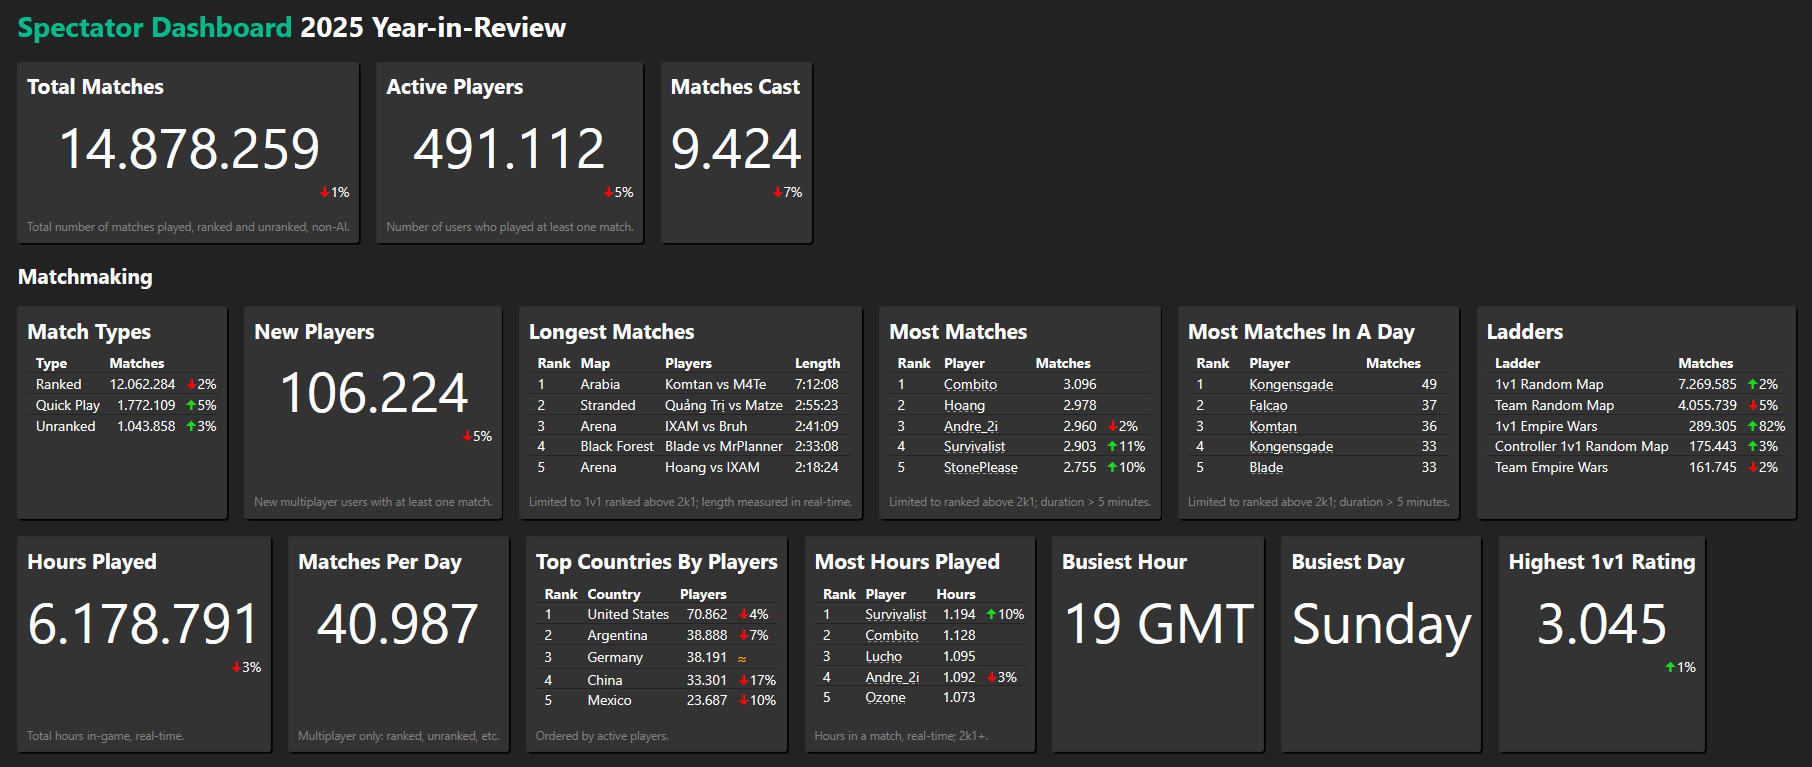Click Komtan vs M4Te in Longest Matches
Image resolution: width=1812 pixels, height=767 pixels.
tap(716, 384)
